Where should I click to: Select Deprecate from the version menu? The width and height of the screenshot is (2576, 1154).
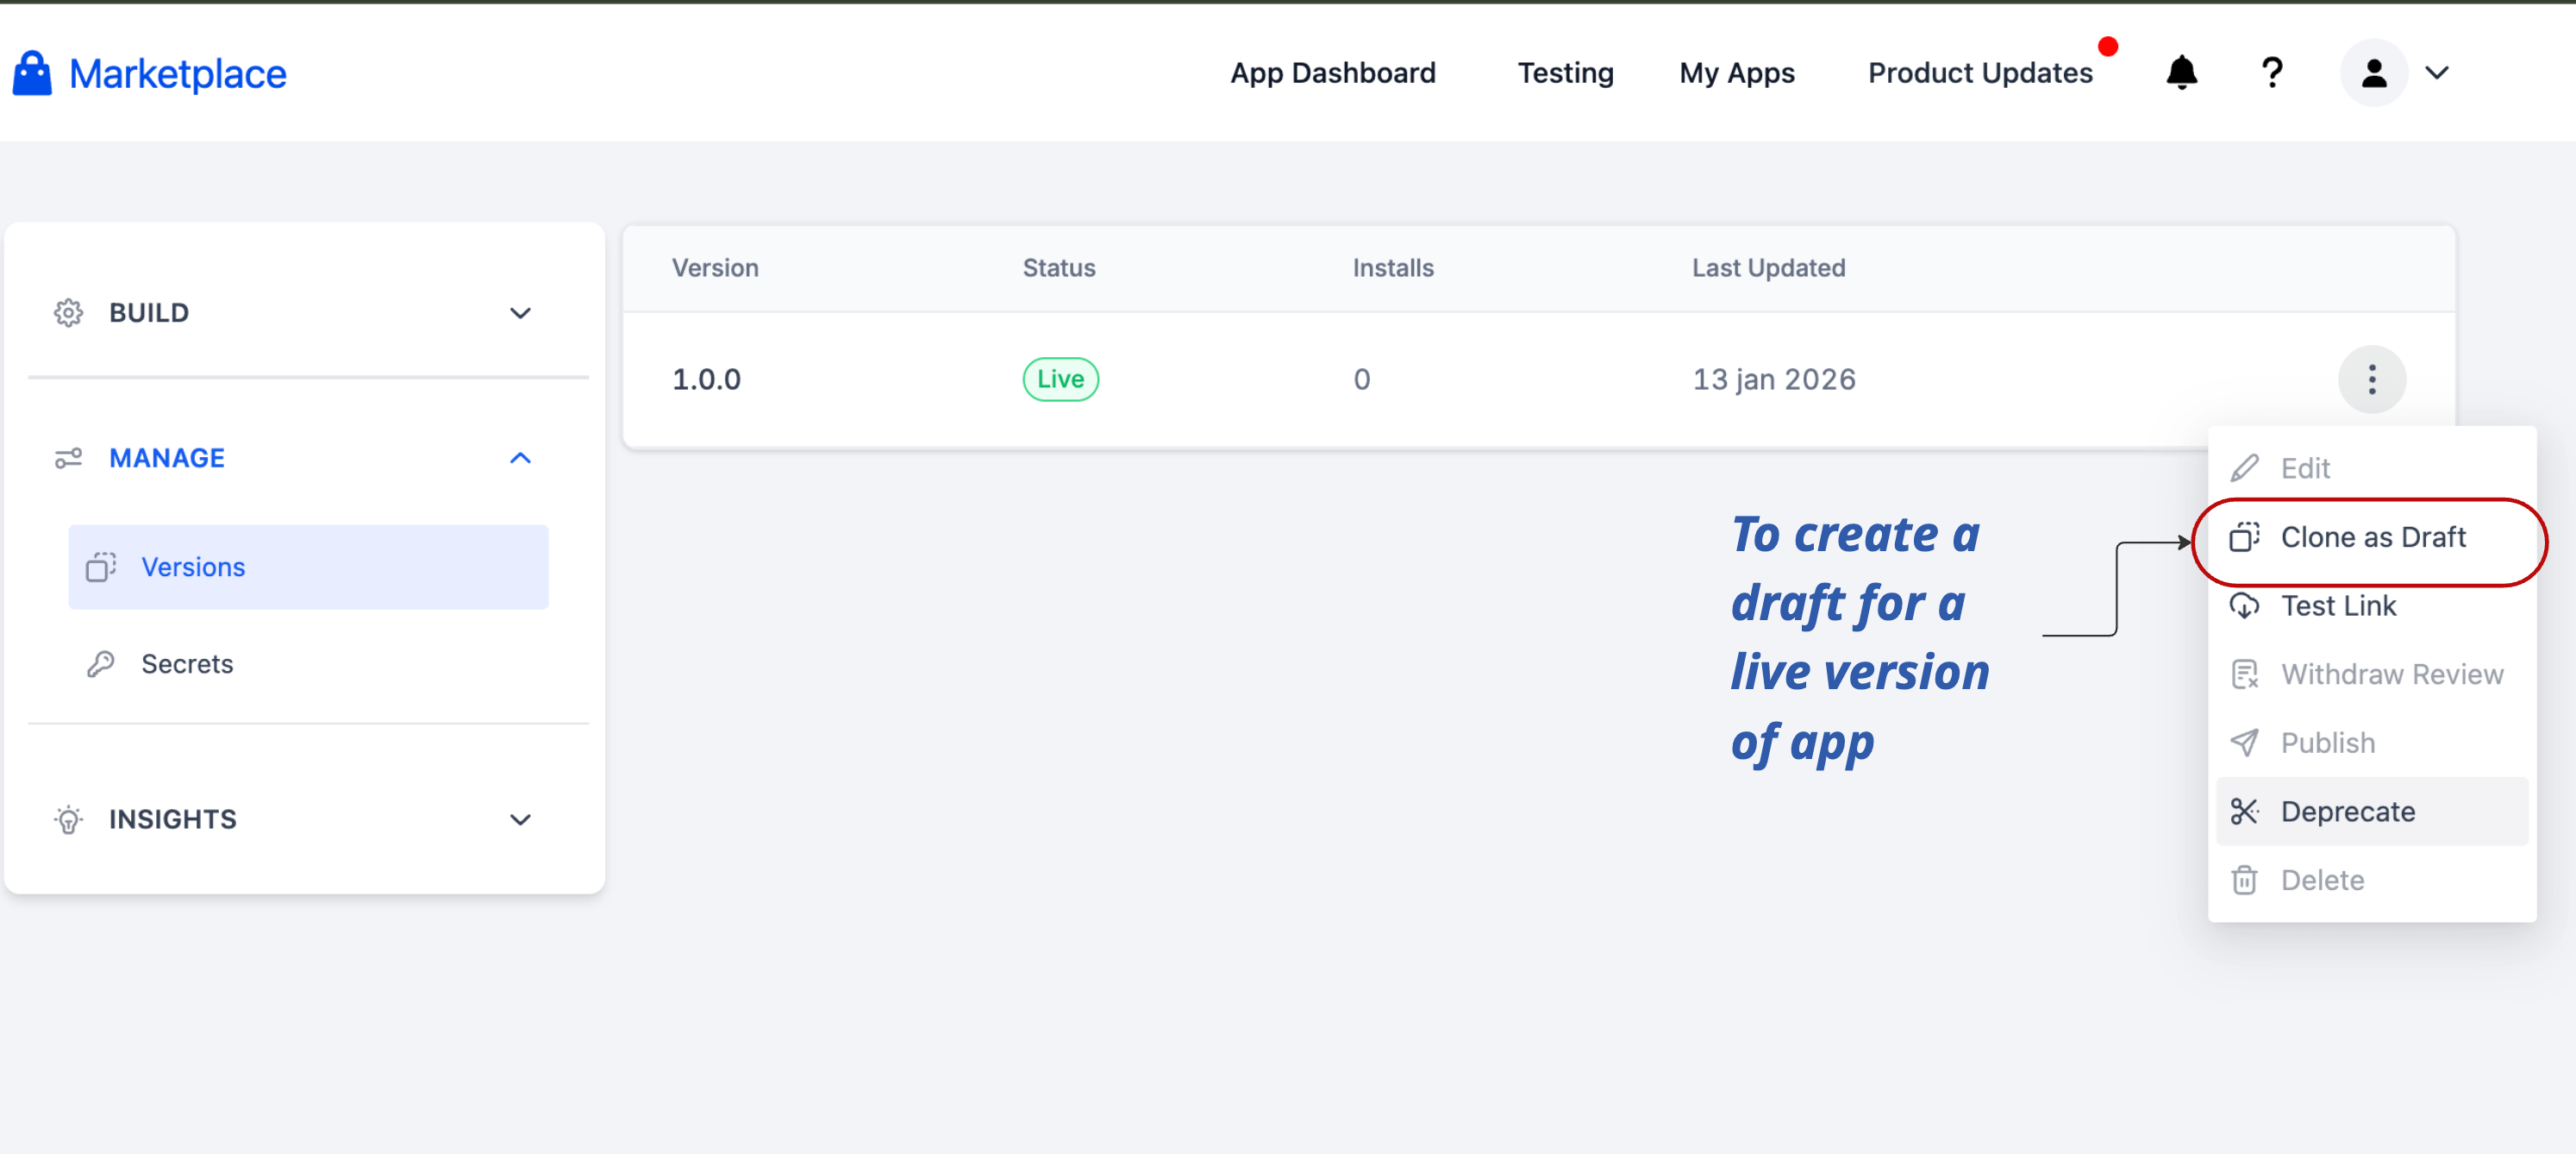[2347, 811]
